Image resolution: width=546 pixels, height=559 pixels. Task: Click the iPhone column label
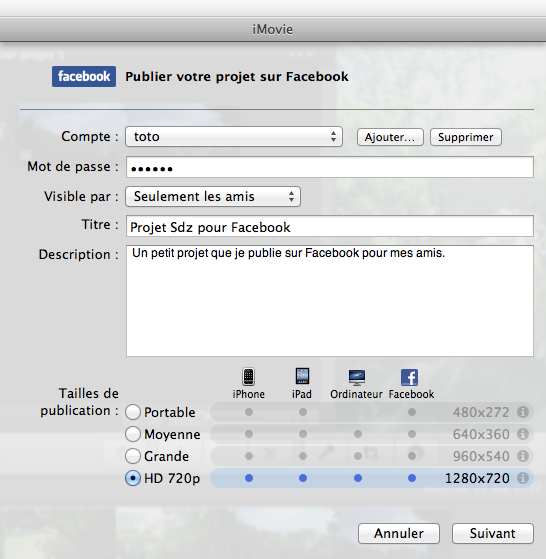[x=248, y=394]
